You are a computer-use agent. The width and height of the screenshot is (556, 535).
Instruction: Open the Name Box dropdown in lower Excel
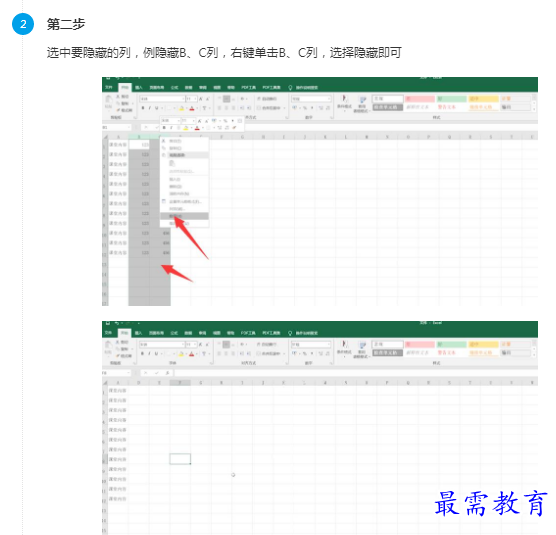point(128,373)
